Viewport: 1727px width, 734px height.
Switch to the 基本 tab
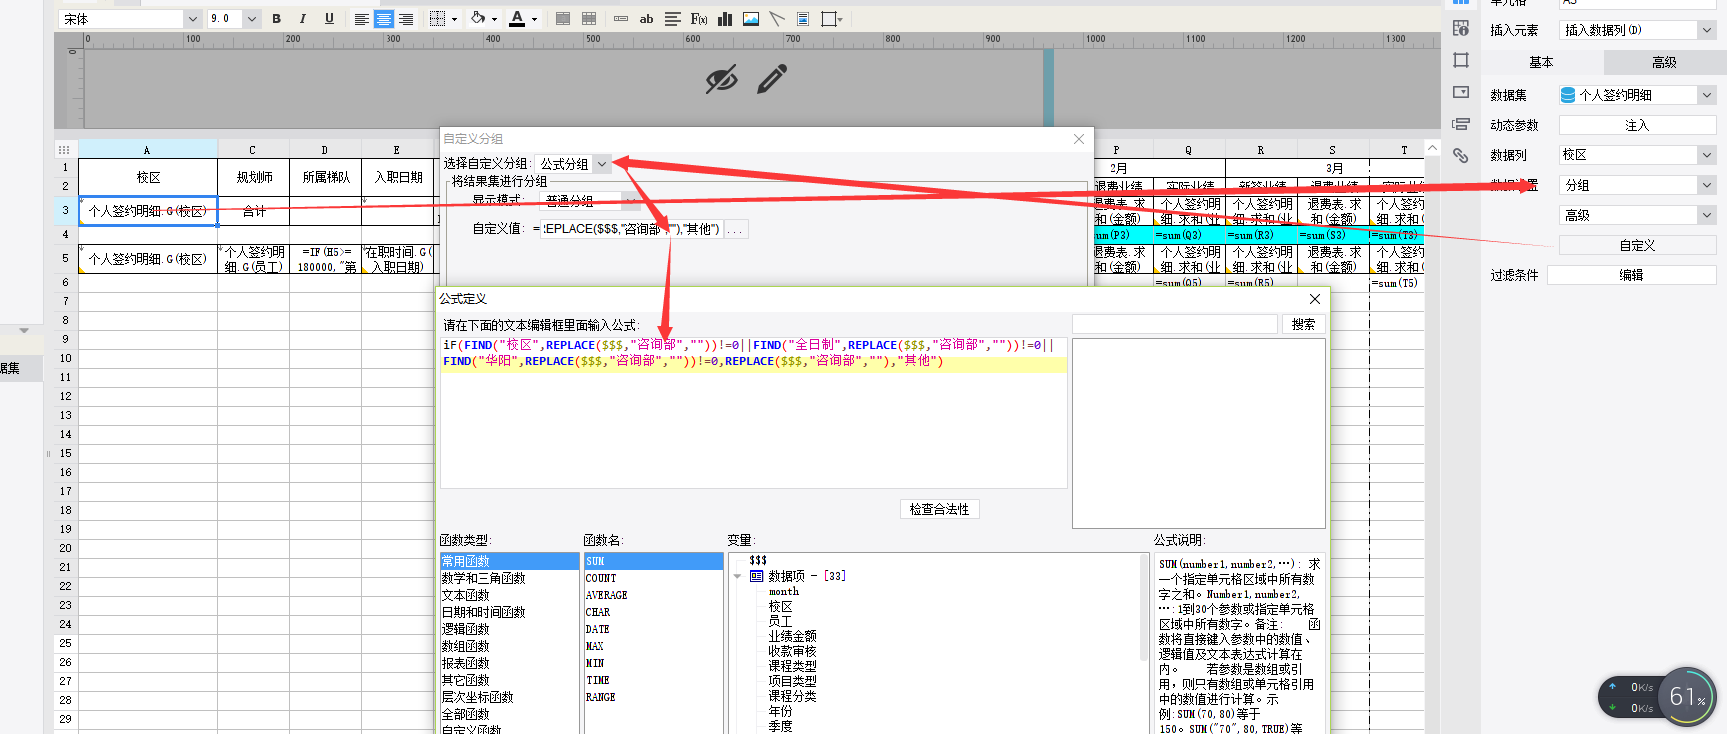coord(1541,62)
